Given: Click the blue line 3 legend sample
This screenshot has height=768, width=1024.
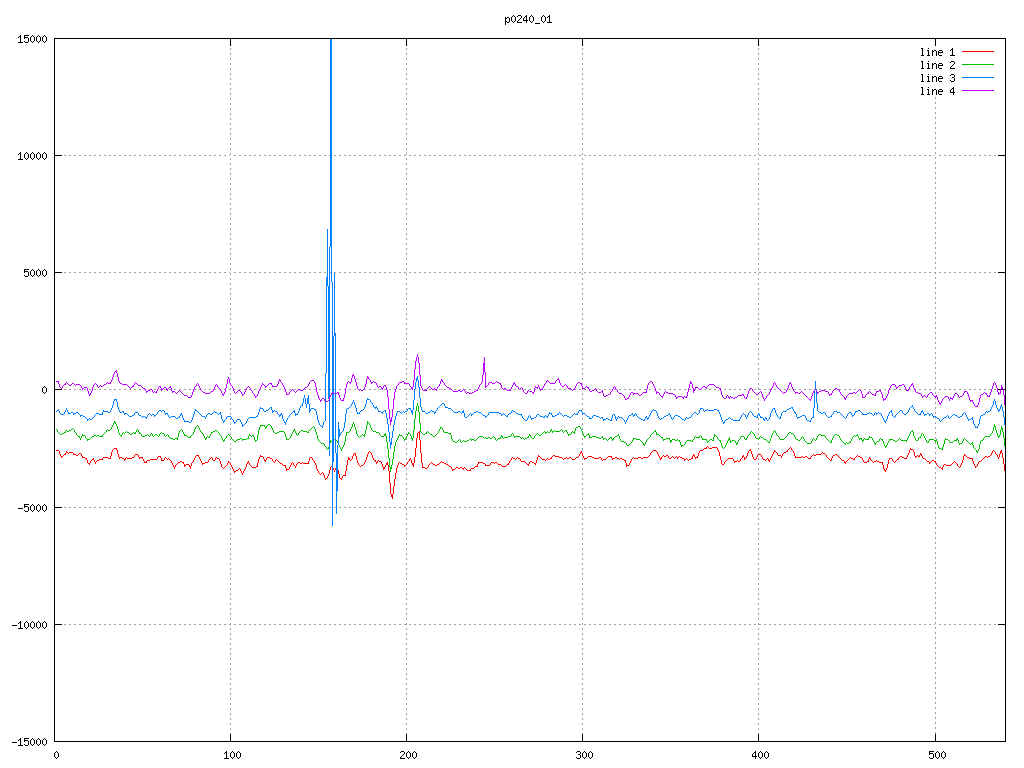Looking at the screenshot, I should [978, 78].
